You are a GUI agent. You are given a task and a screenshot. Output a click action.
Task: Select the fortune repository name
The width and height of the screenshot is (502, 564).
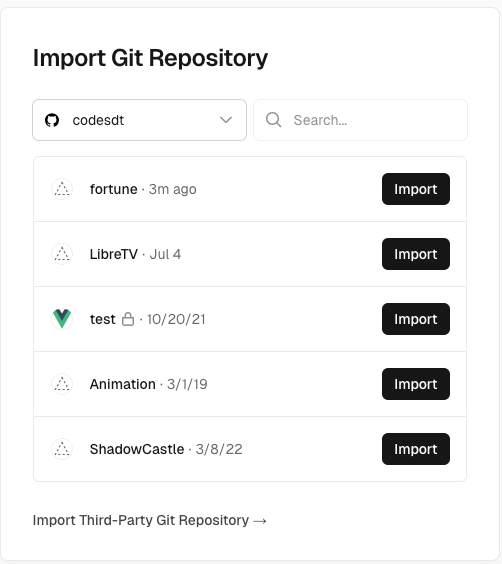114,189
